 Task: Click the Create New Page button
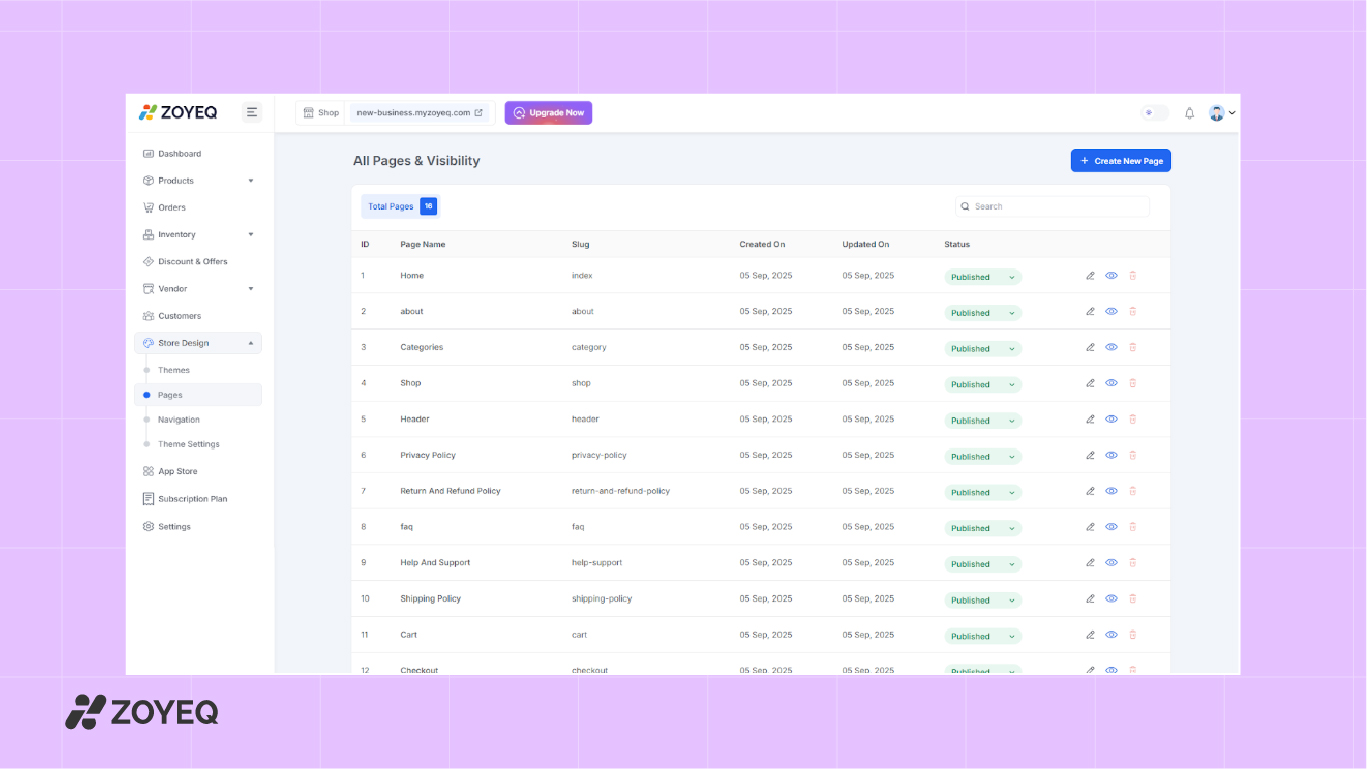[x=1120, y=161]
